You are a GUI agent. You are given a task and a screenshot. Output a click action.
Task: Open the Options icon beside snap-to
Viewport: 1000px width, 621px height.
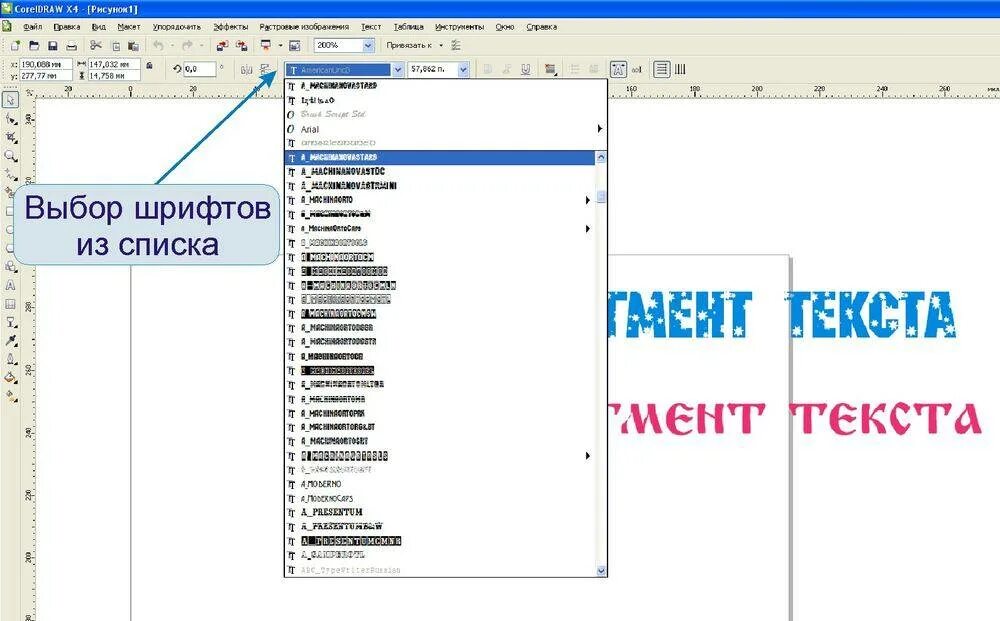(455, 45)
